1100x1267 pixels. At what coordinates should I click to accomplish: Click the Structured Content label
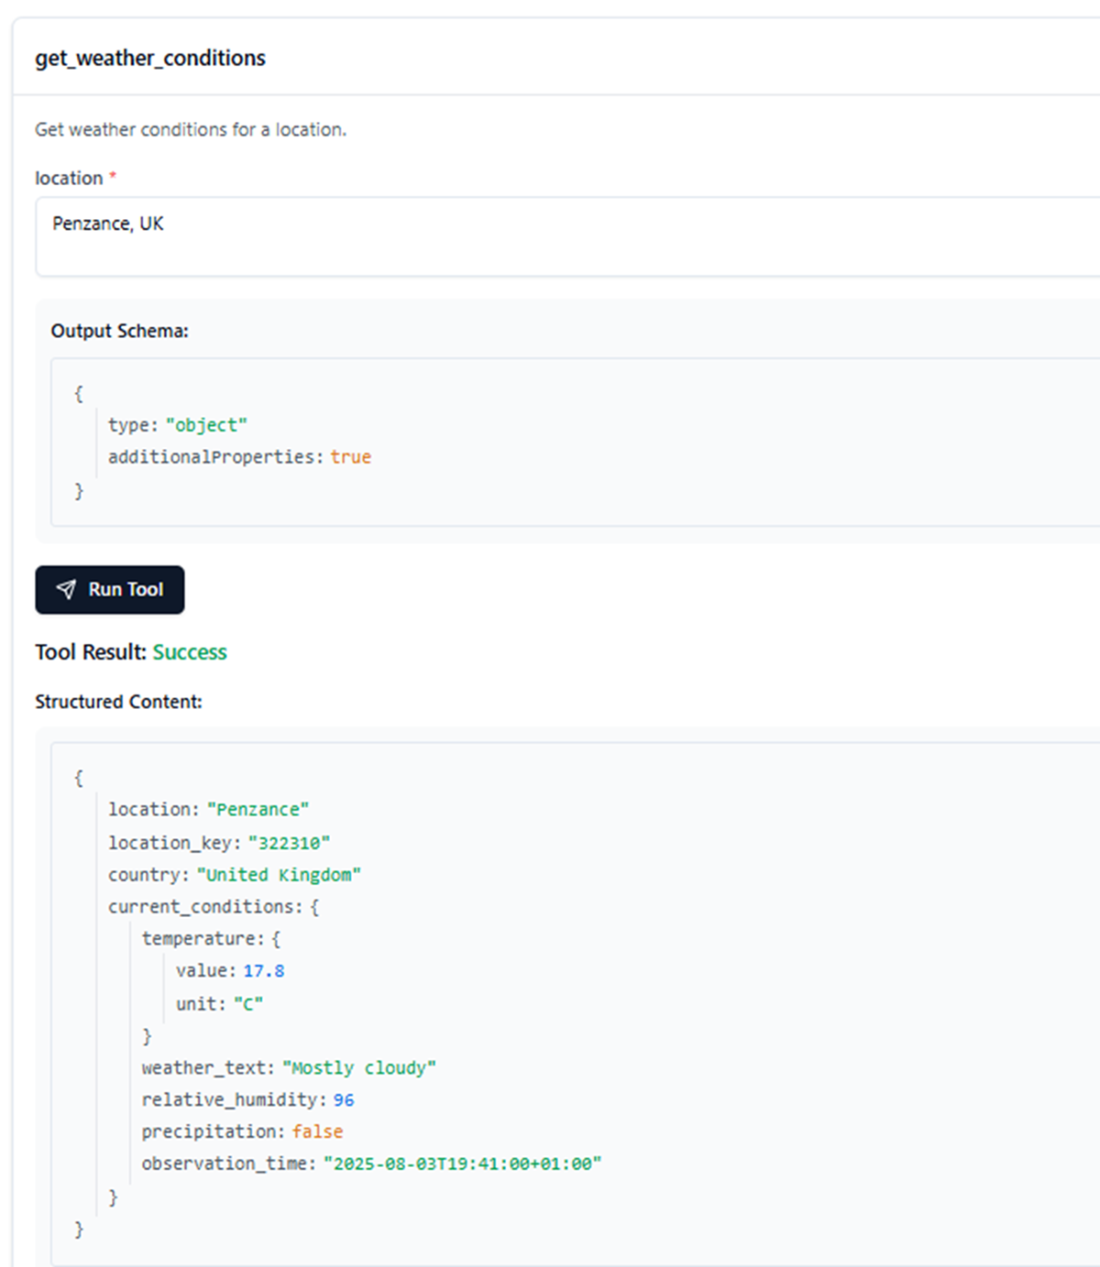click(x=119, y=702)
